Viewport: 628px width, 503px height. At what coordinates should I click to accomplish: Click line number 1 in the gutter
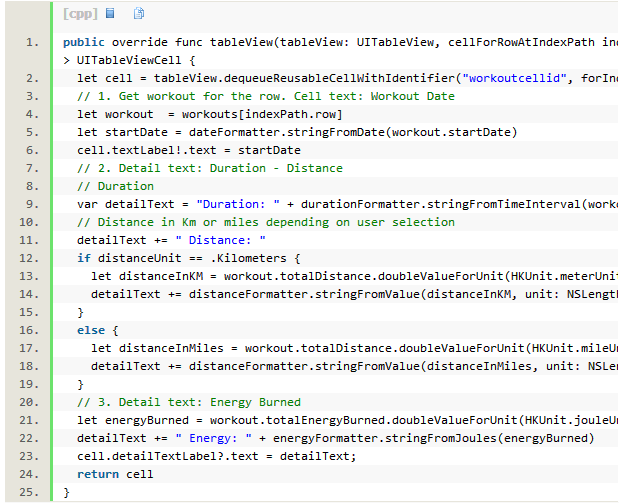33,42
